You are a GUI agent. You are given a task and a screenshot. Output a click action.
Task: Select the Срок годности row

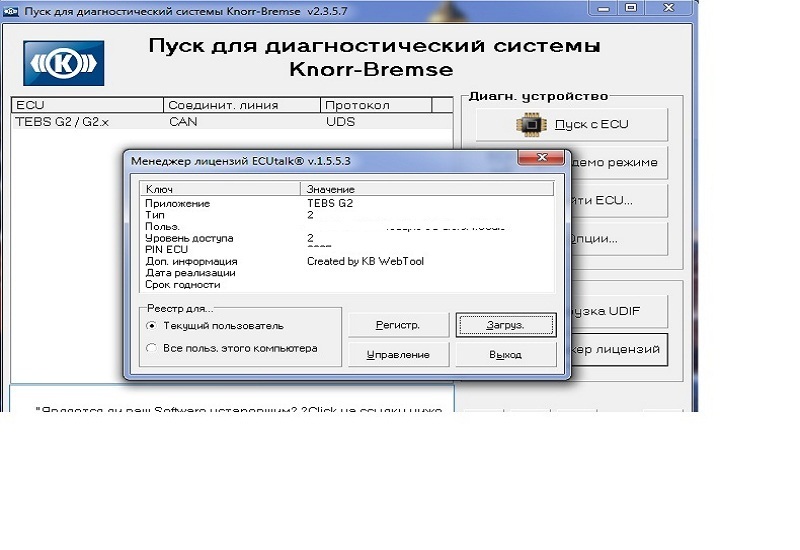347,285
